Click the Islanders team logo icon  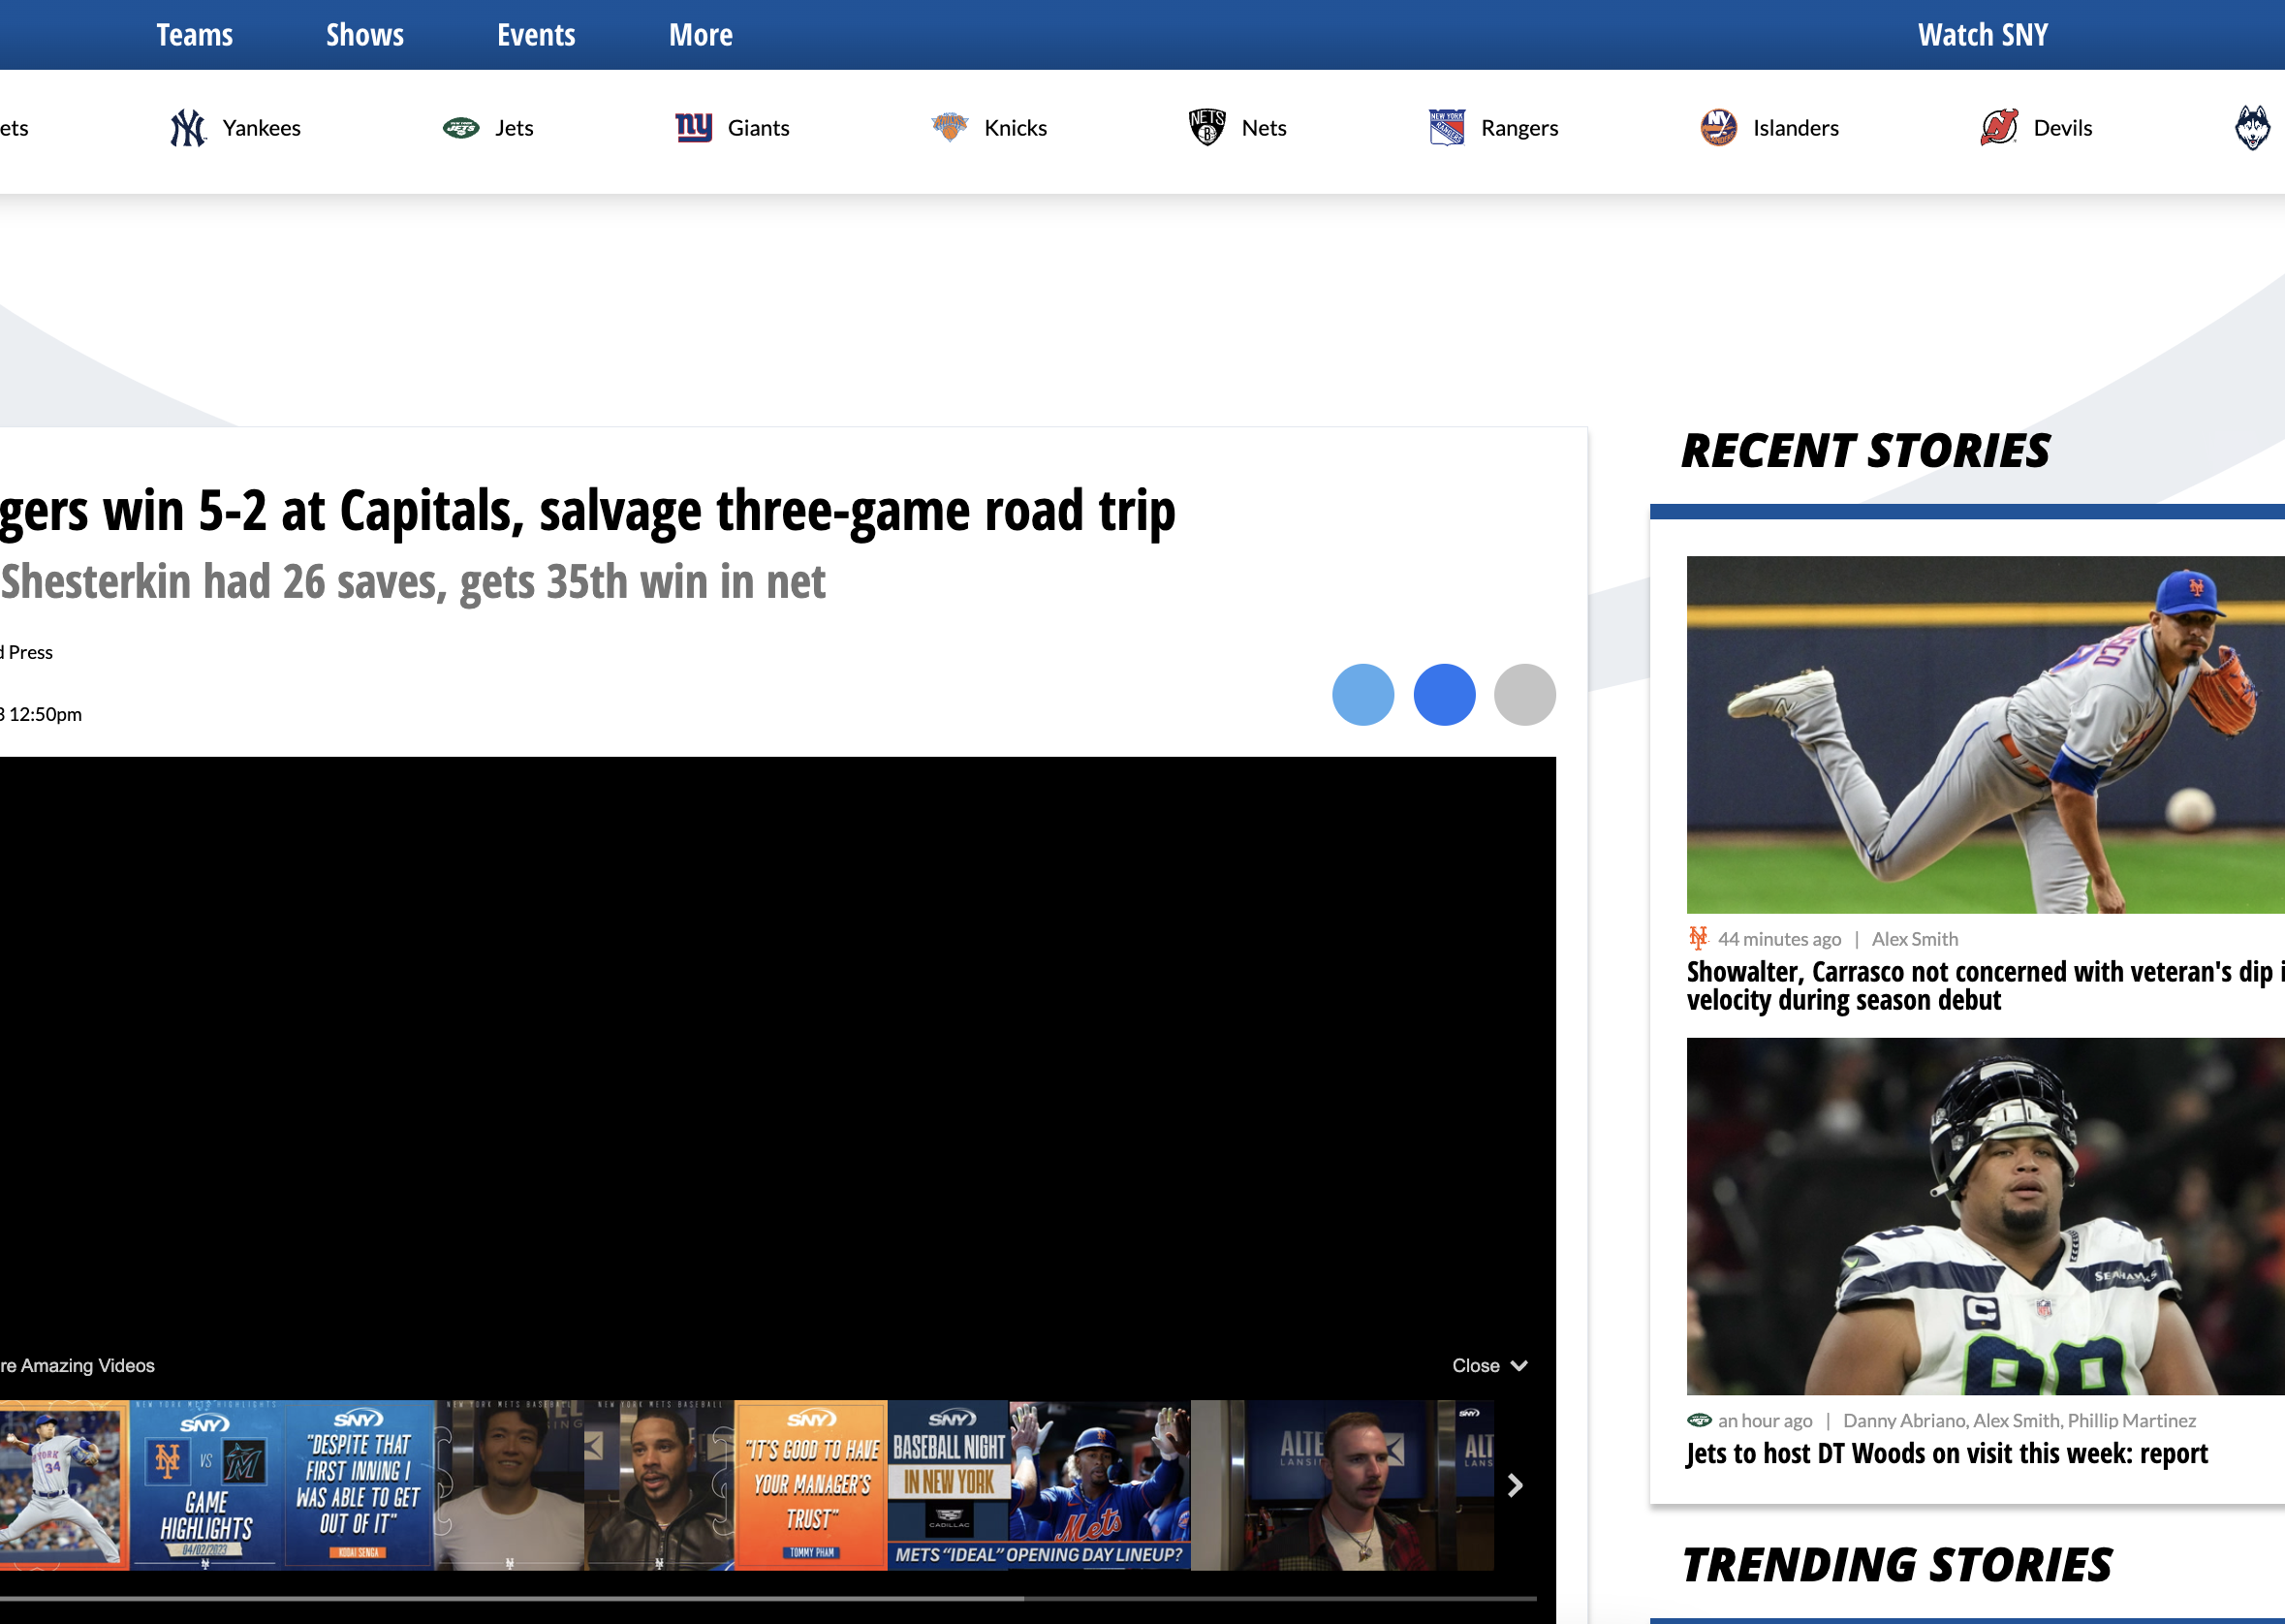point(1718,128)
